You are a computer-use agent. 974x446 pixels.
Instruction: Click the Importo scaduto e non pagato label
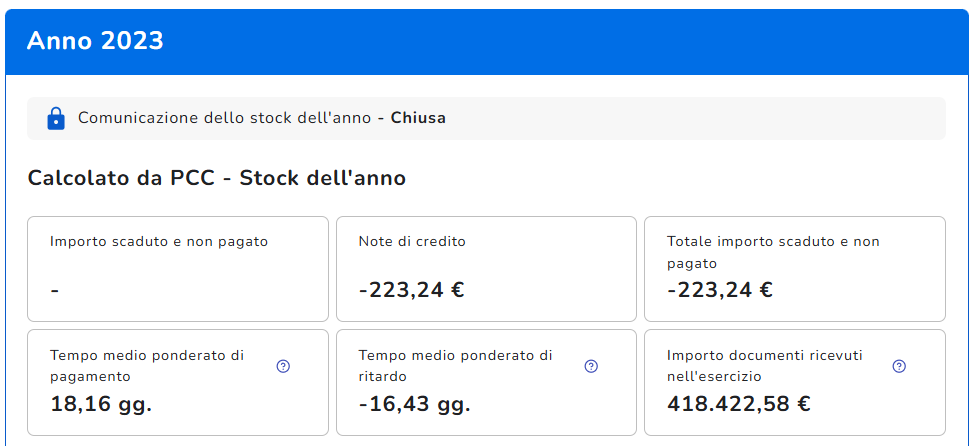[159, 241]
